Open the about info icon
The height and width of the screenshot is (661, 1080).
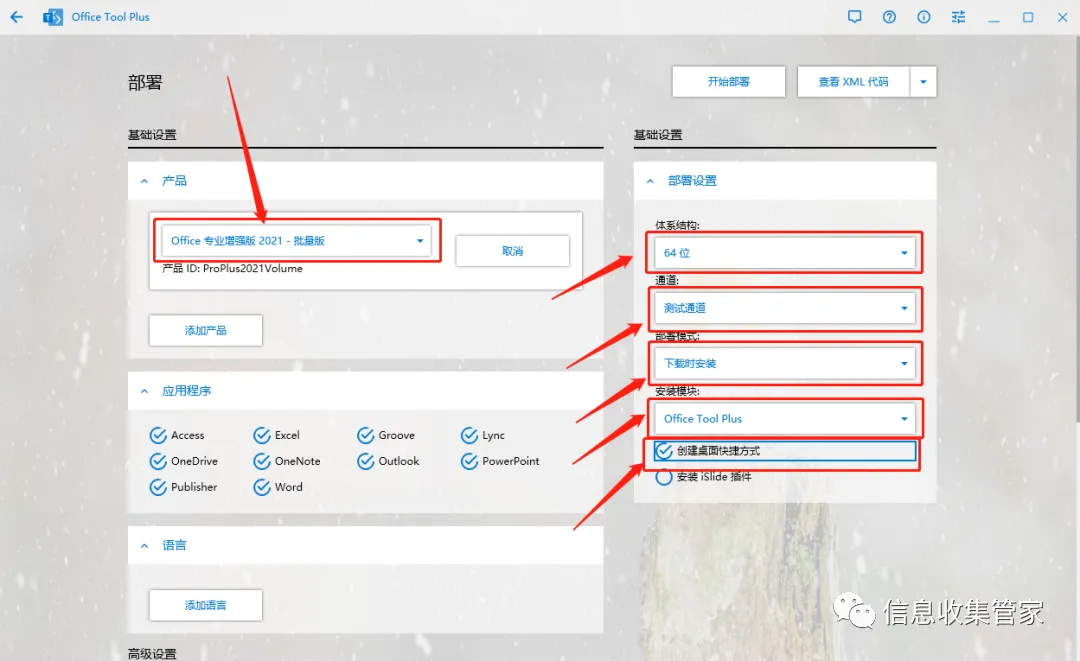coord(924,17)
